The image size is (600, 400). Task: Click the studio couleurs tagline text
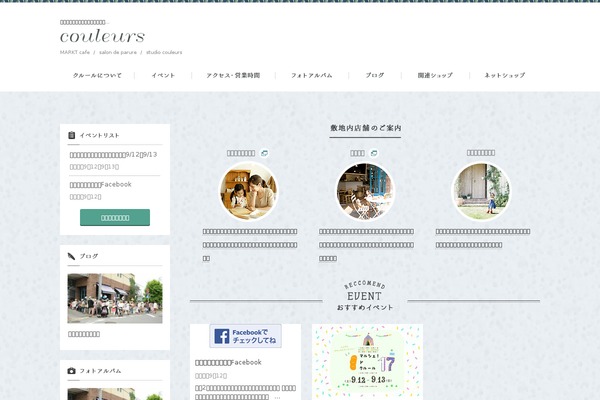(164, 52)
